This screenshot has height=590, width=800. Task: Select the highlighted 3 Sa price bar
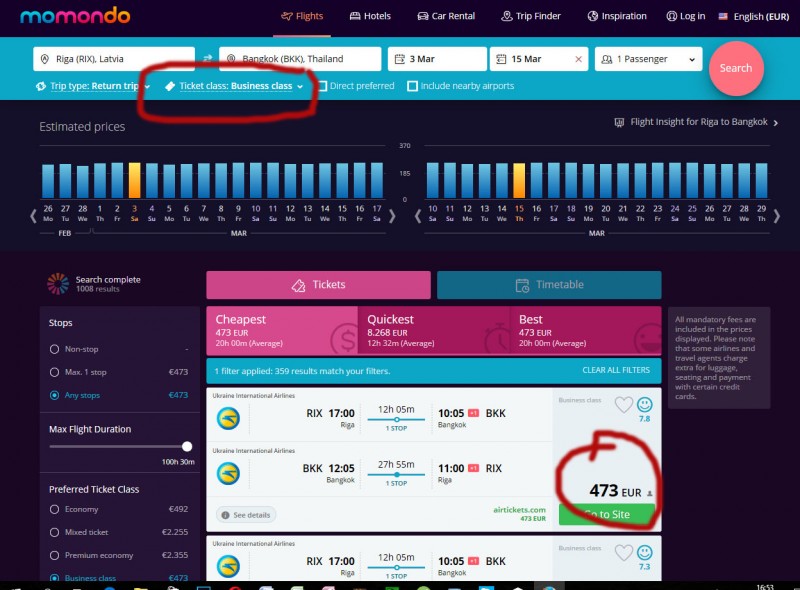pos(135,180)
